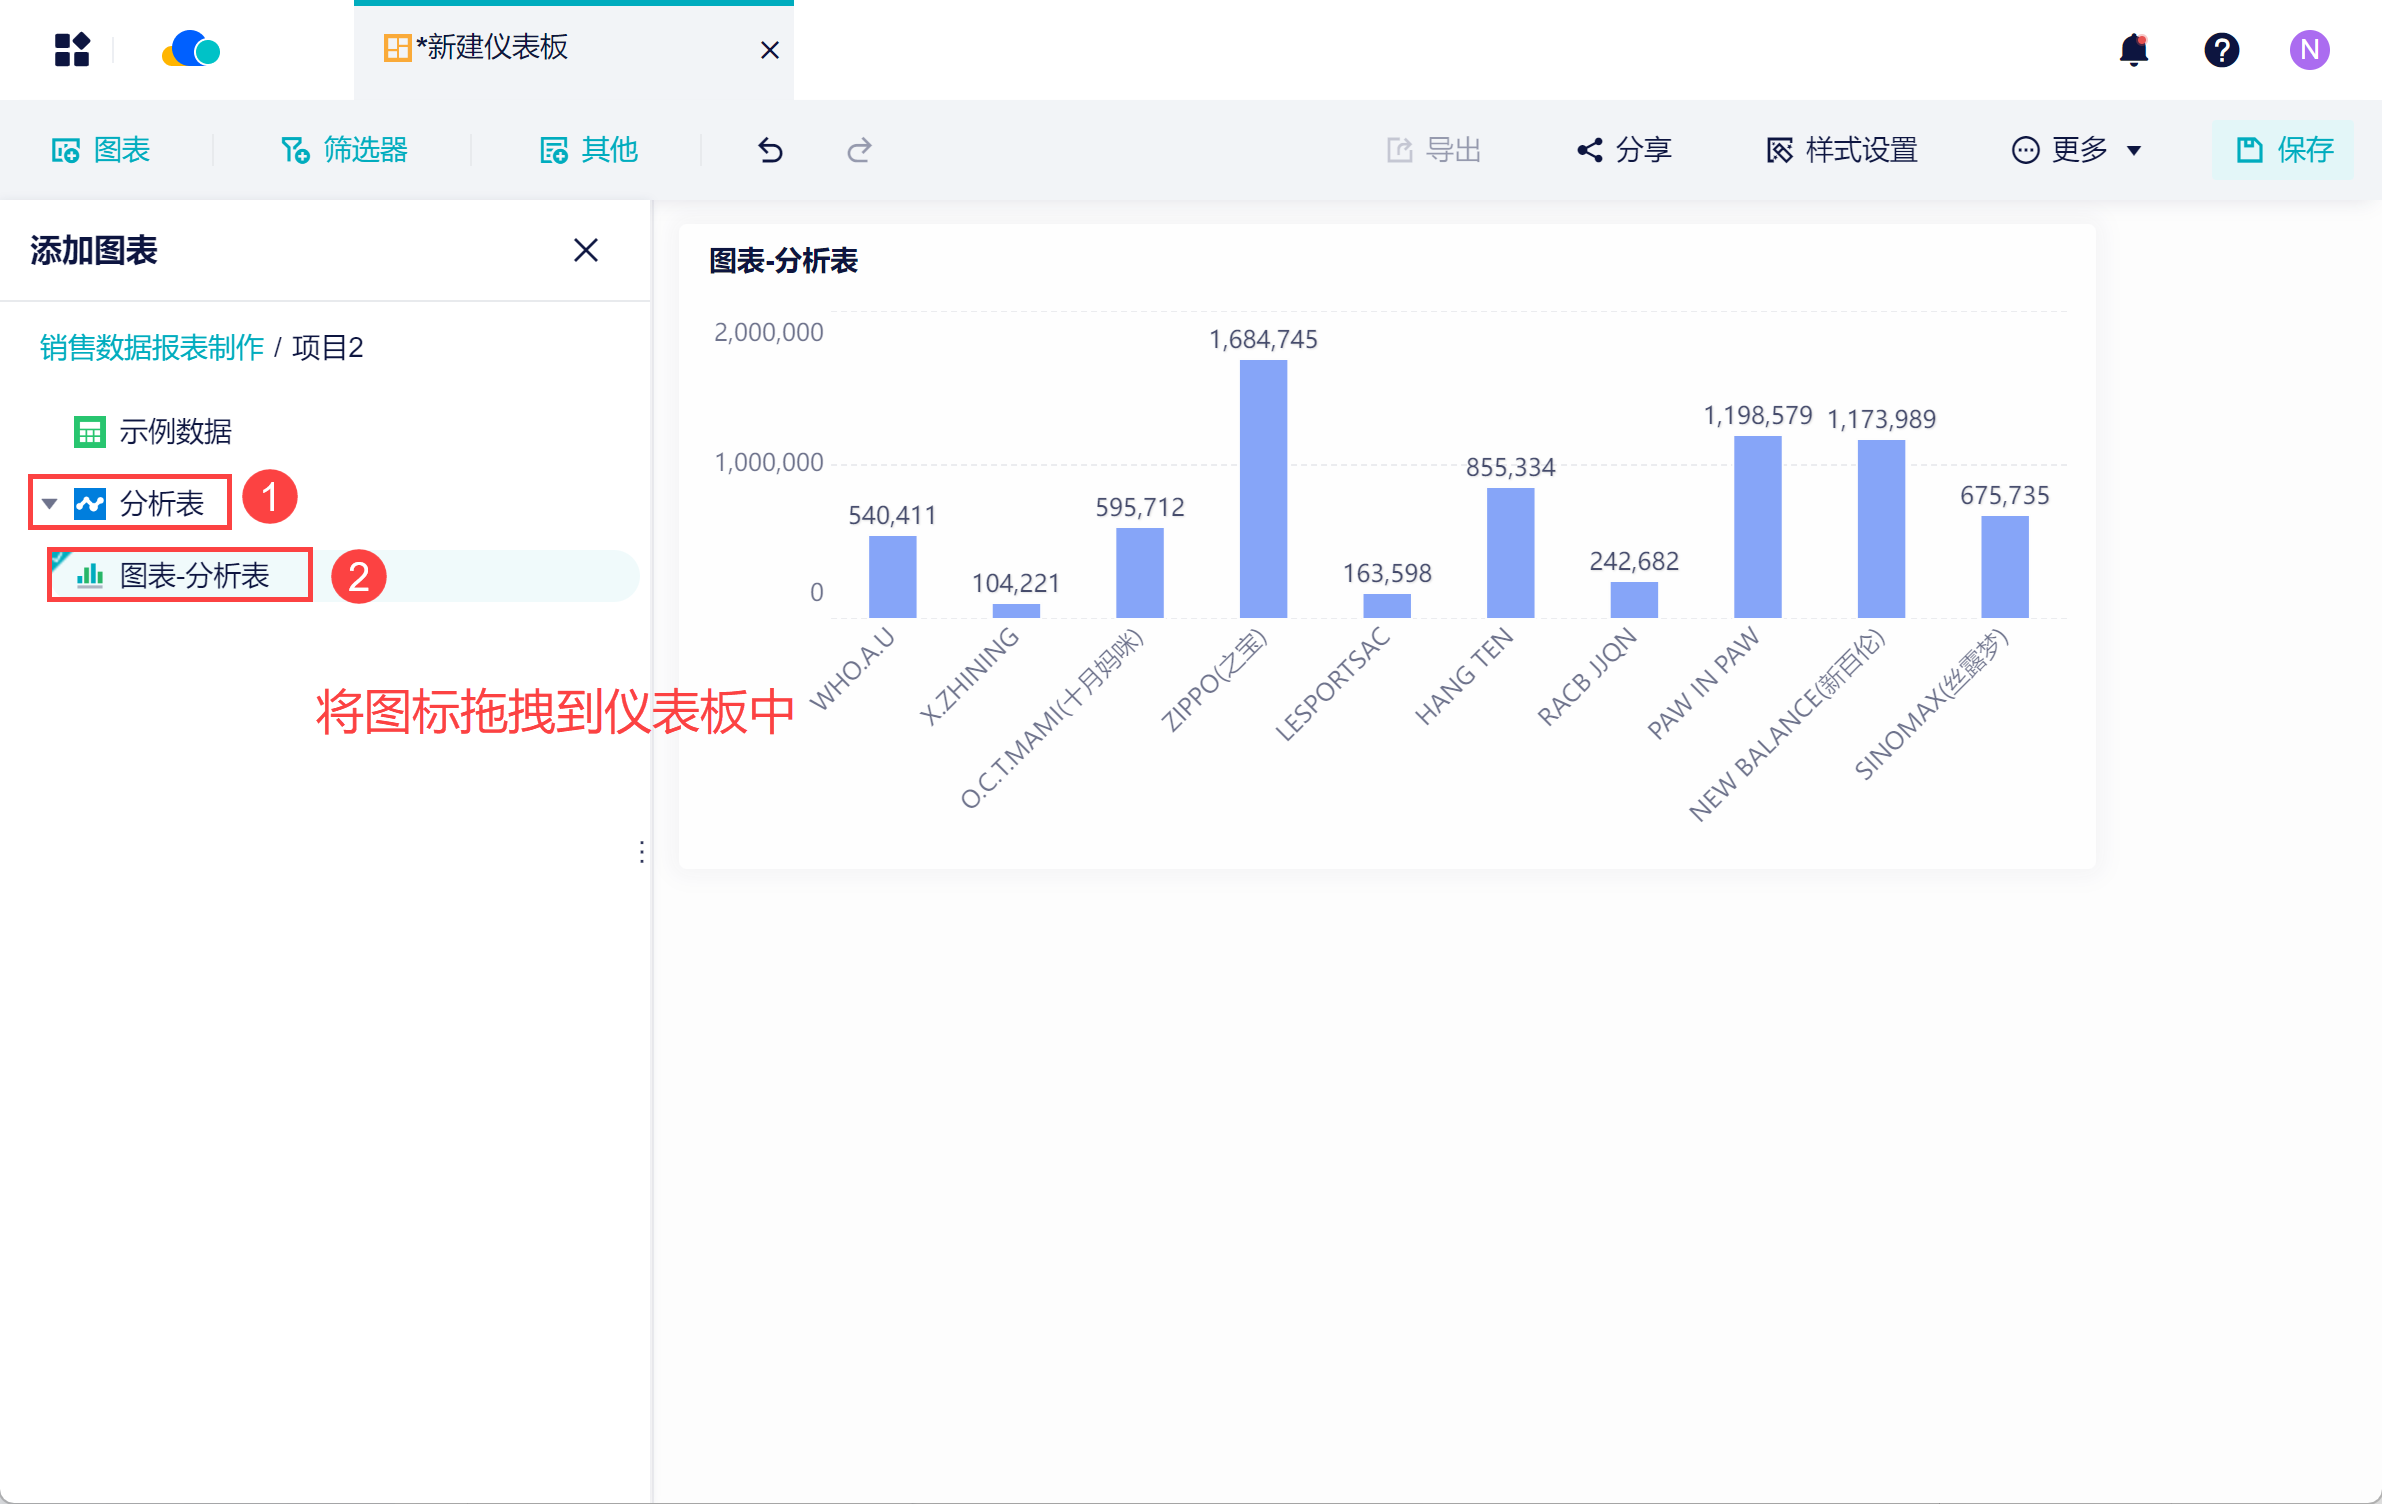Viewport: 2382px width, 1504px height.
Task: Switch to the 新建仪表板 tab
Action: click(x=574, y=49)
